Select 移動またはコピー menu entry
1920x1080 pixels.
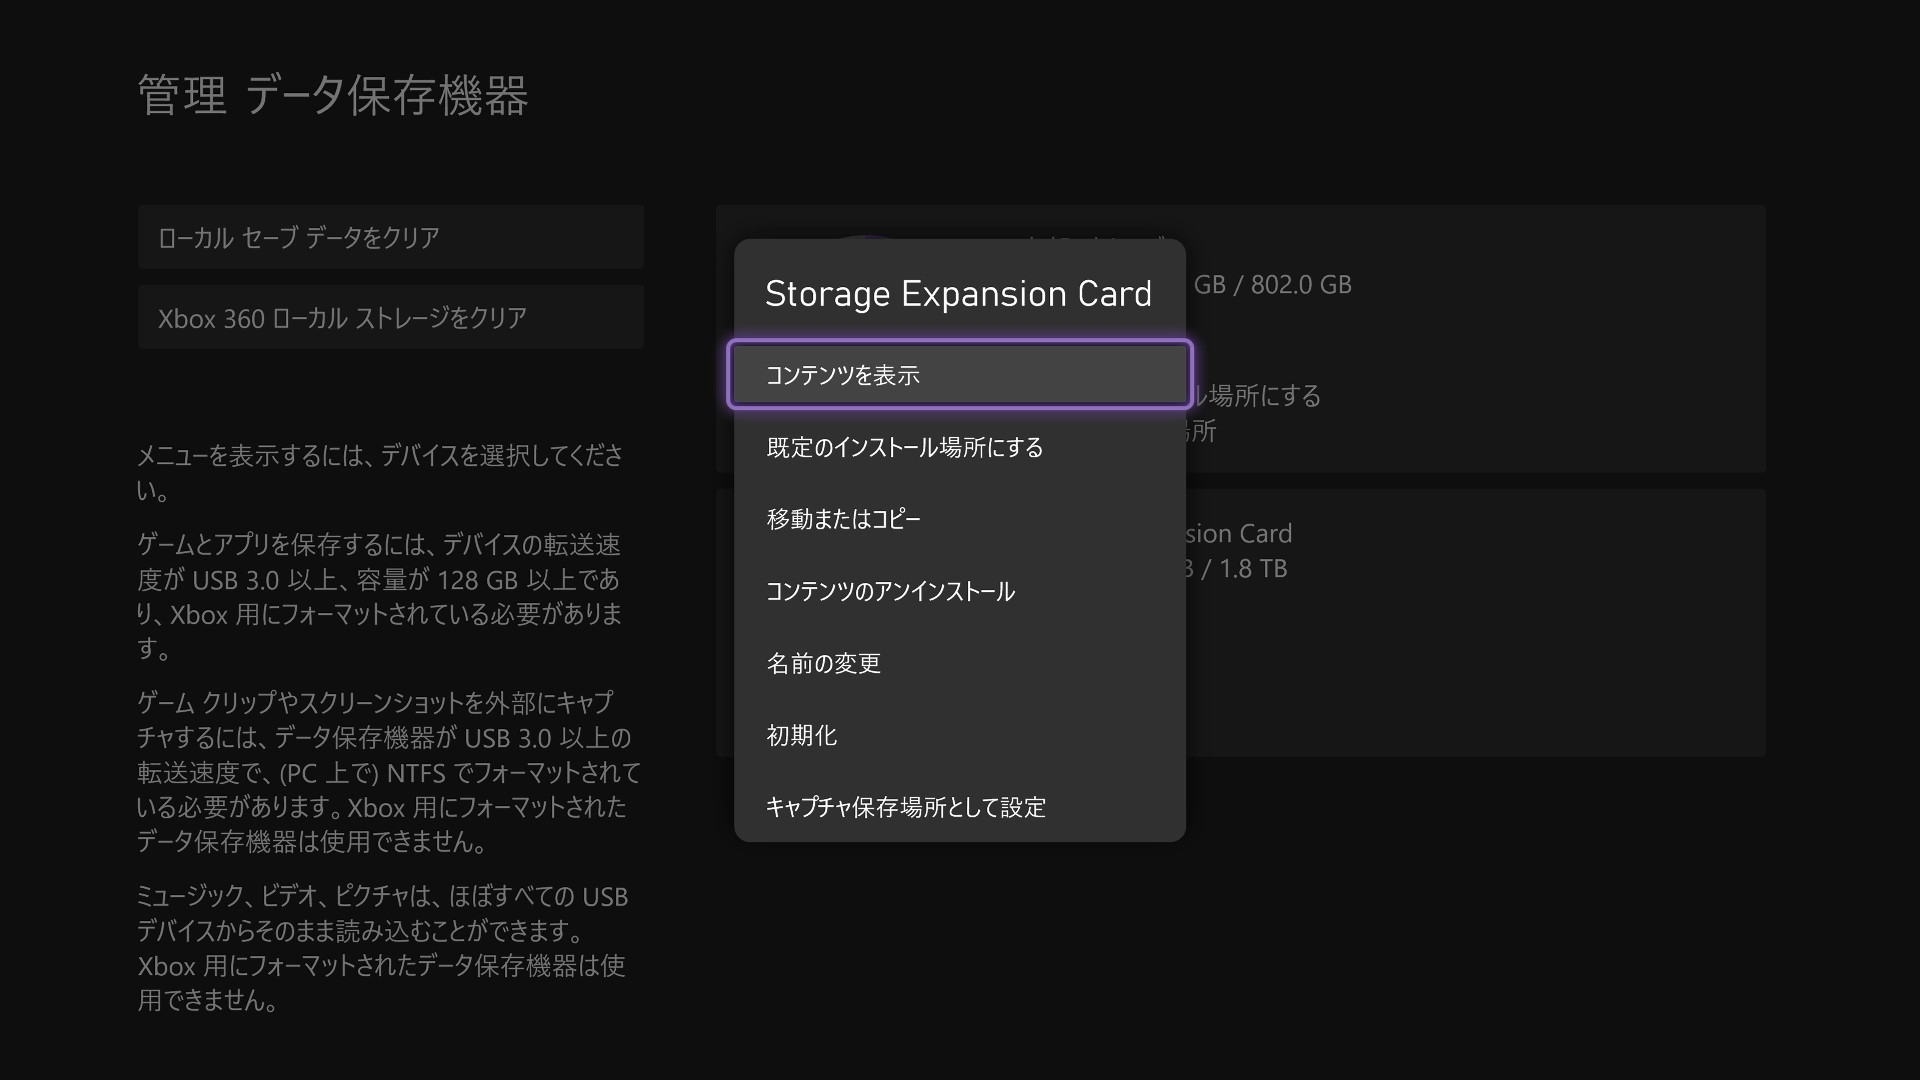(x=960, y=519)
